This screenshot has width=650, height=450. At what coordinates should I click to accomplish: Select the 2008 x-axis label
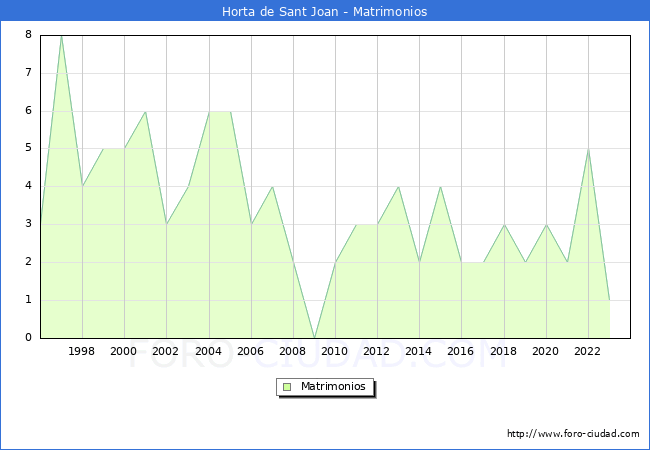(x=292, y=352)
